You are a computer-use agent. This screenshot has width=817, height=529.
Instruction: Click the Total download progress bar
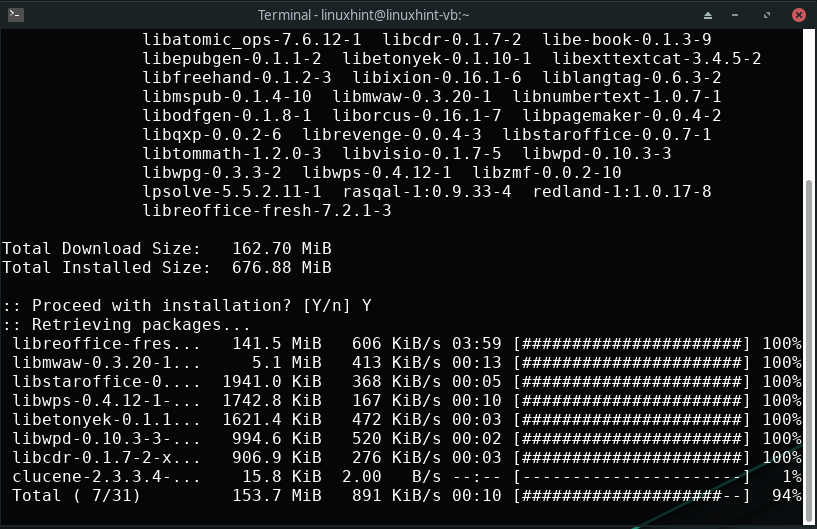[x=632, y=496]
